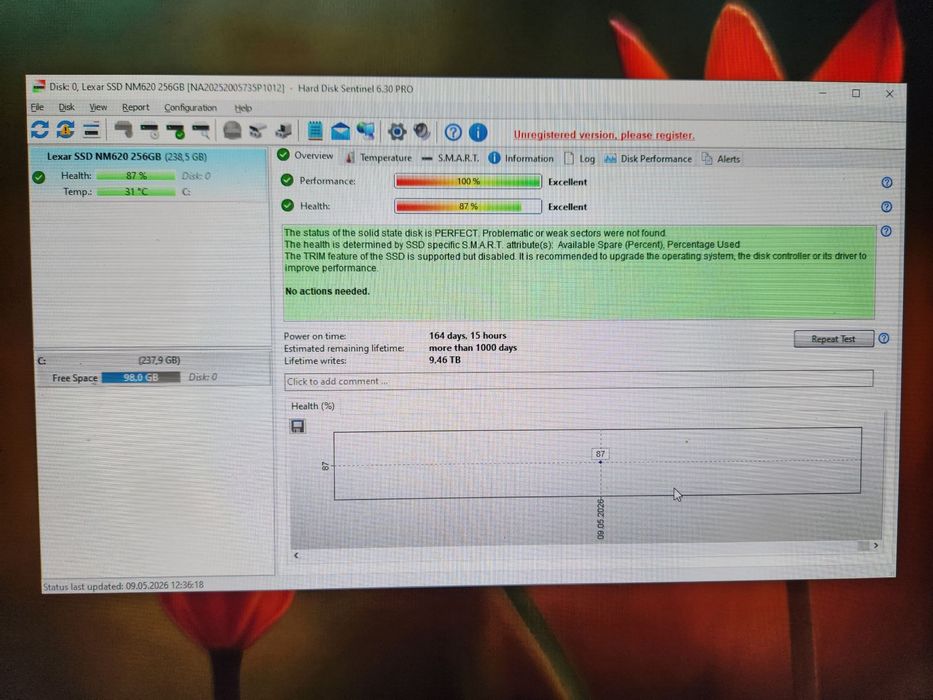This screenshot has width=933, height=700.
Task: Click the 'Click to add comment' field
Action: pyautogui.click(x=578, y=380)
